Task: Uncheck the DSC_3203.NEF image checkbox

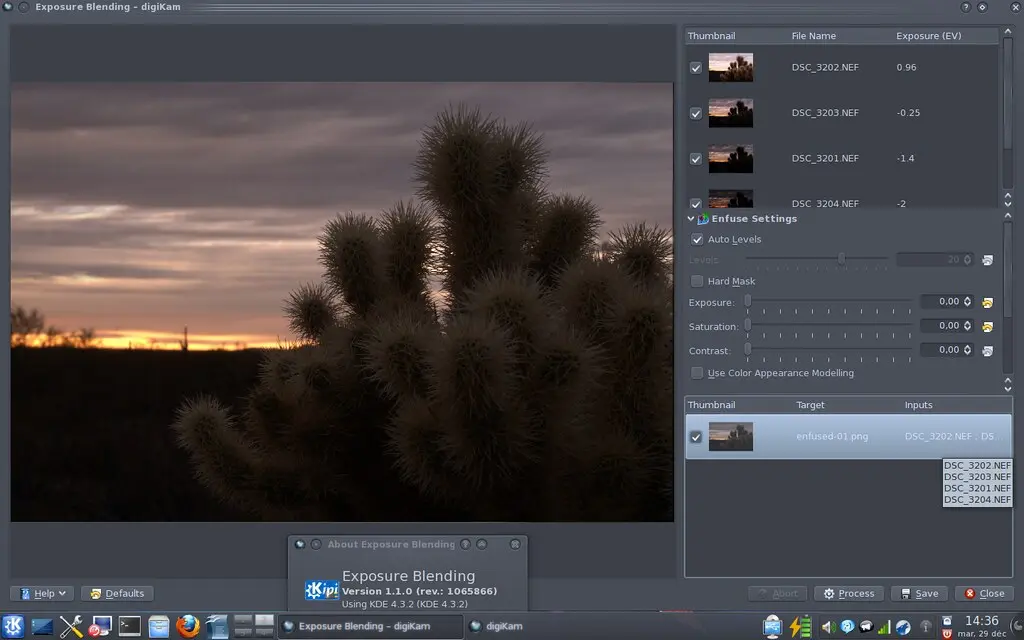Action: [696, 114]
